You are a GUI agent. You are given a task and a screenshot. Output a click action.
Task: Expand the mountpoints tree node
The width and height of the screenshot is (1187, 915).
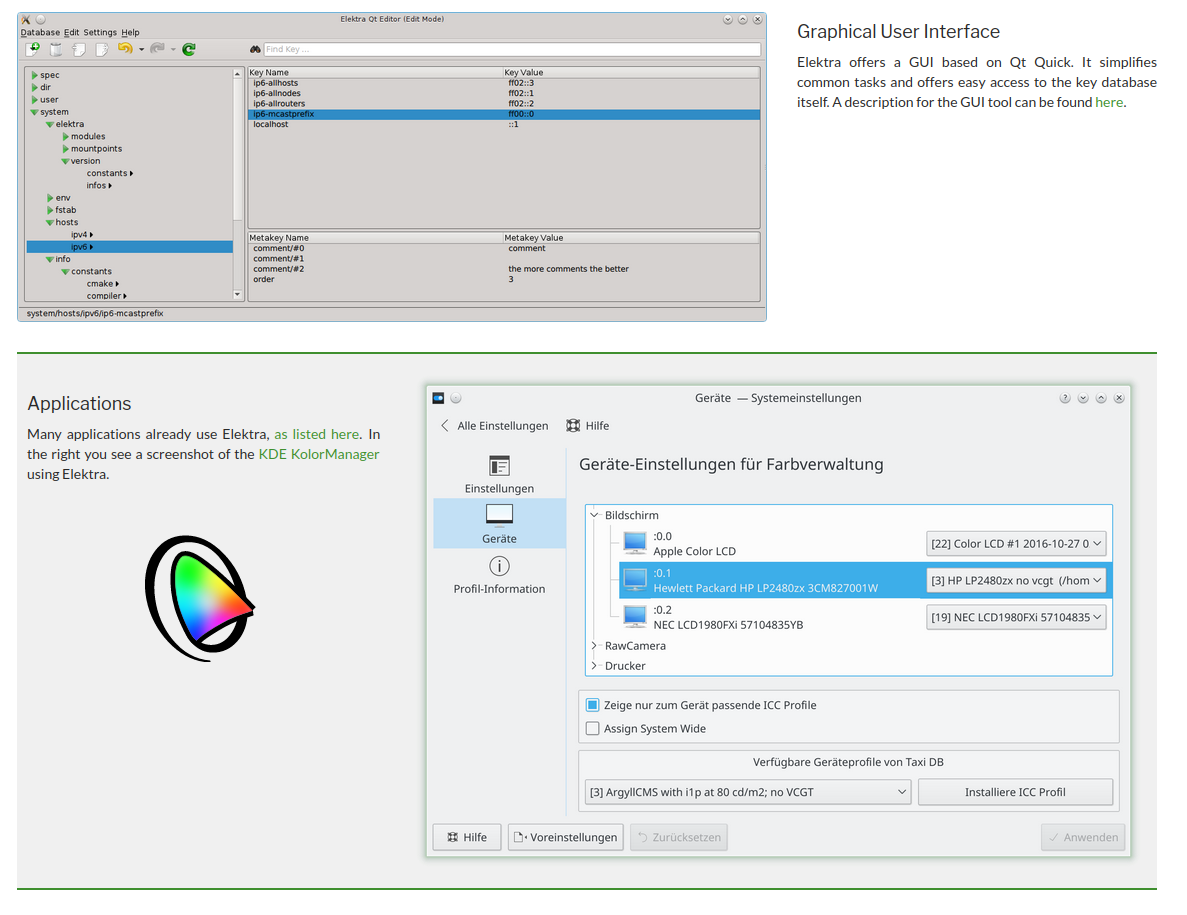66,148
